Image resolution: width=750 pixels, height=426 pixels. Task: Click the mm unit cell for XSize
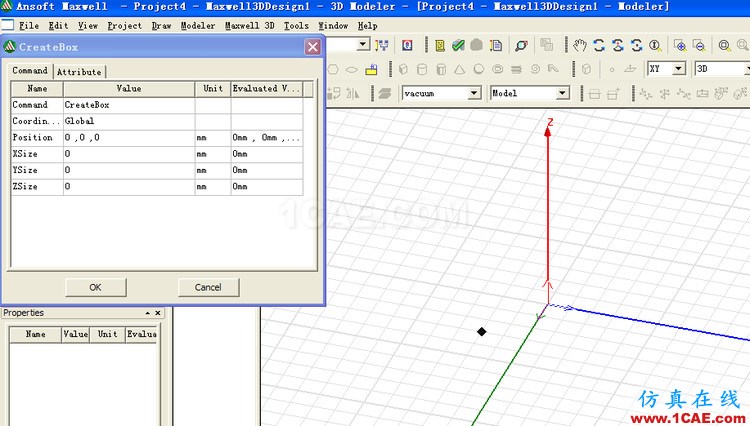pos(213,154)
